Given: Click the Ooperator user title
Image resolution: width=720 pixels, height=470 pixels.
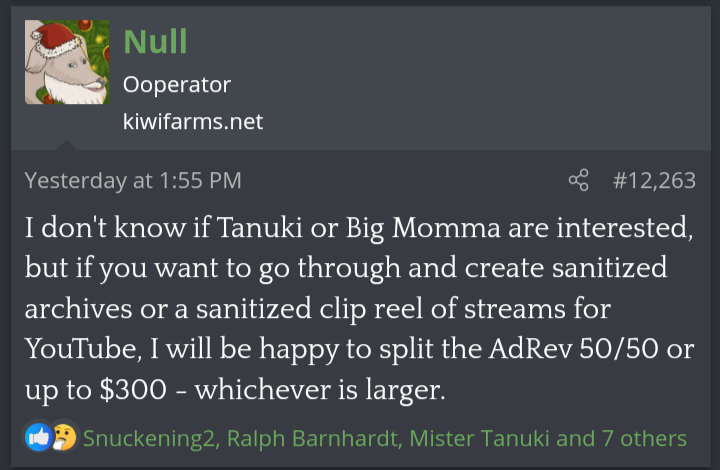Looking at the screenshot, I should (176, 85).
